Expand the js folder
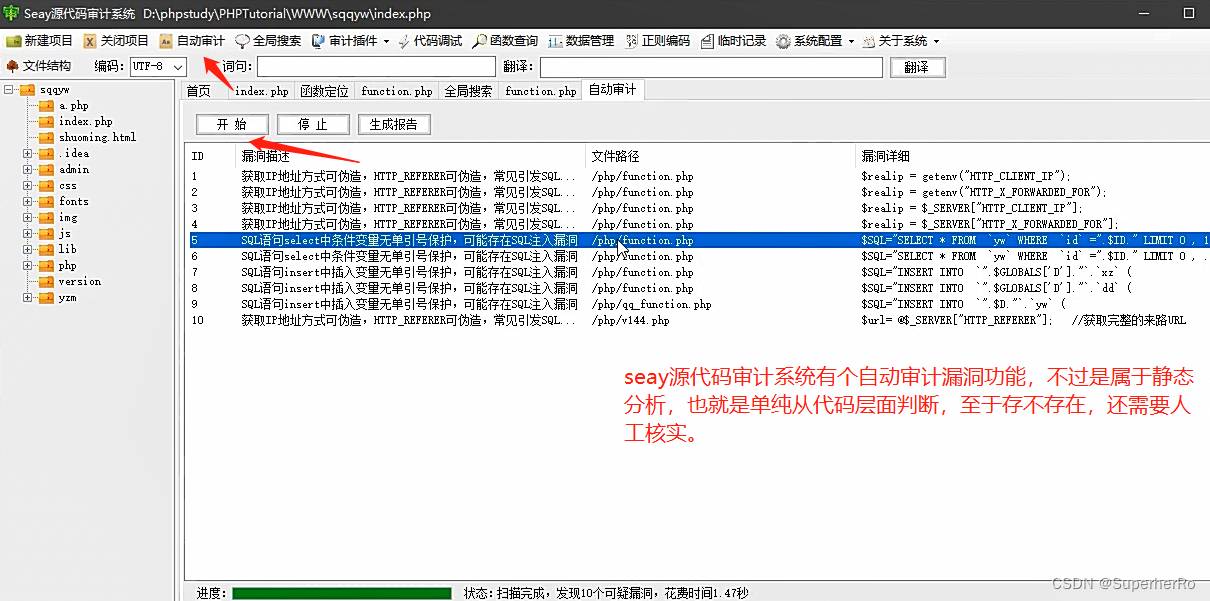The height and width of the screenshot is (601, 1210). [x=28, y=233]
